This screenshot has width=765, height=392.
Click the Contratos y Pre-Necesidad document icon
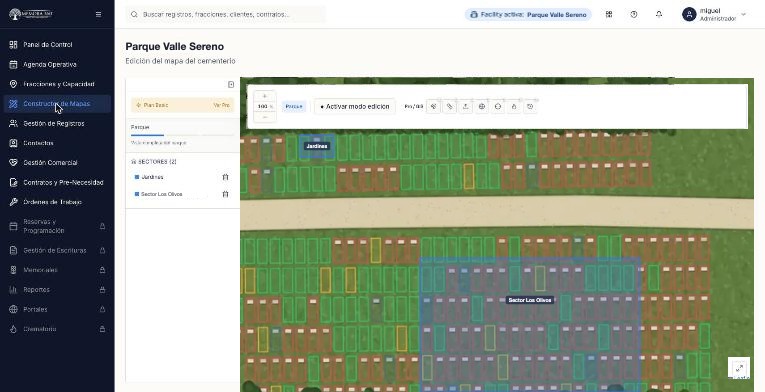(13, 183)
